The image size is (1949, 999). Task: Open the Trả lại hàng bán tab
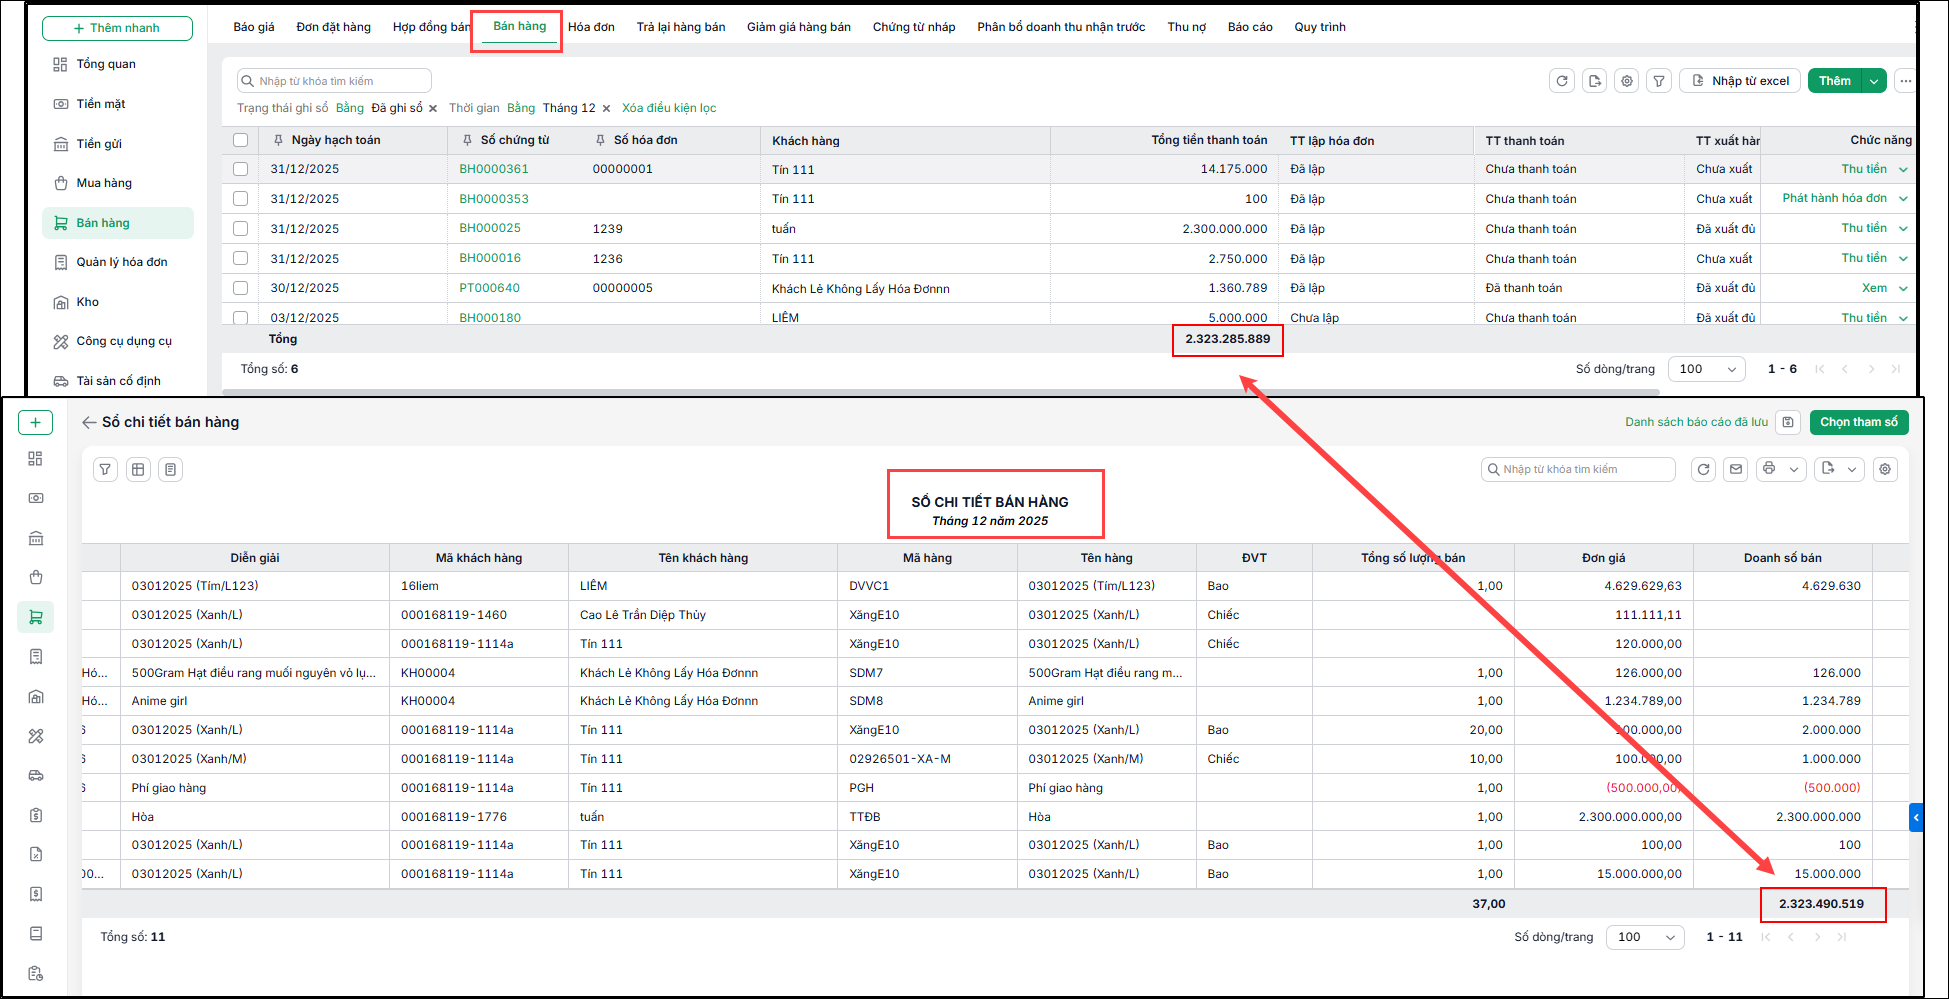pos(681,27)
